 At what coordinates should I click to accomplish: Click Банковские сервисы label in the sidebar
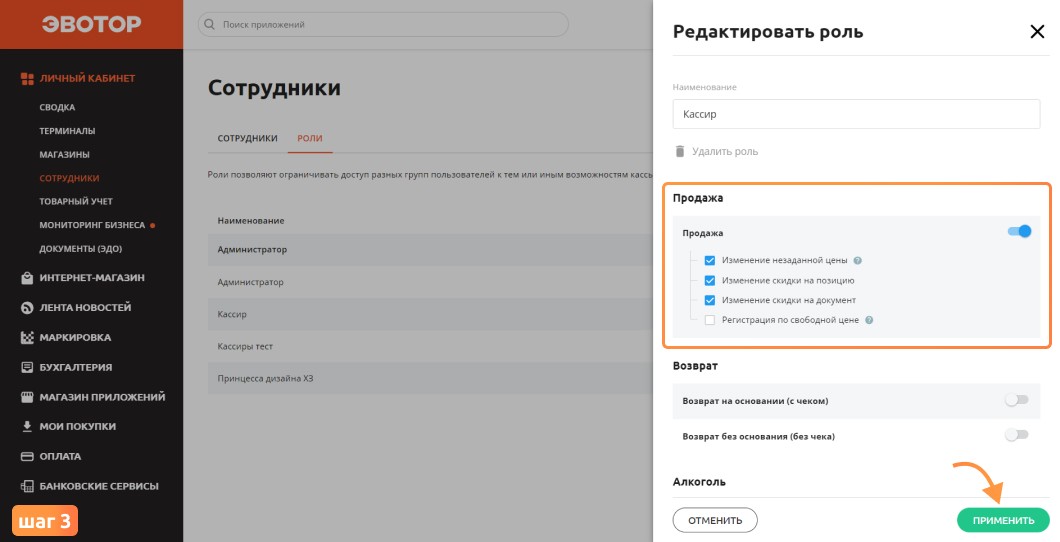(x=99, y=486)
